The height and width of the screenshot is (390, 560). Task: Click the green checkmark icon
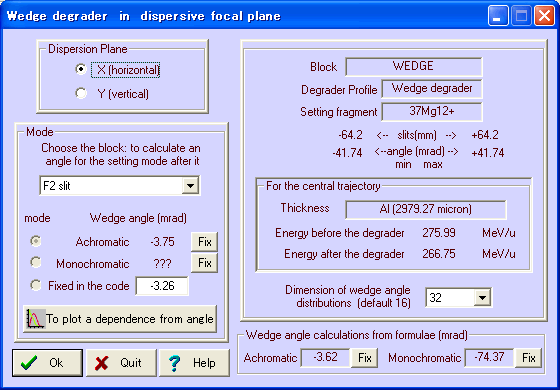29,362
